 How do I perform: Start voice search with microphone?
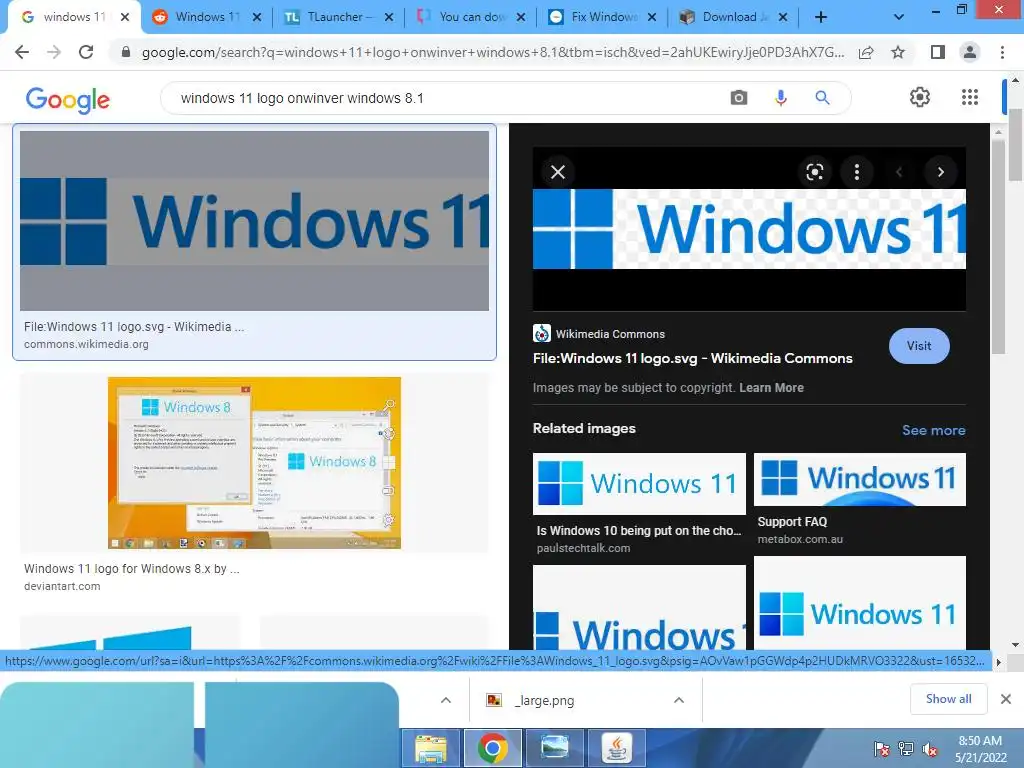pos(780,98)
